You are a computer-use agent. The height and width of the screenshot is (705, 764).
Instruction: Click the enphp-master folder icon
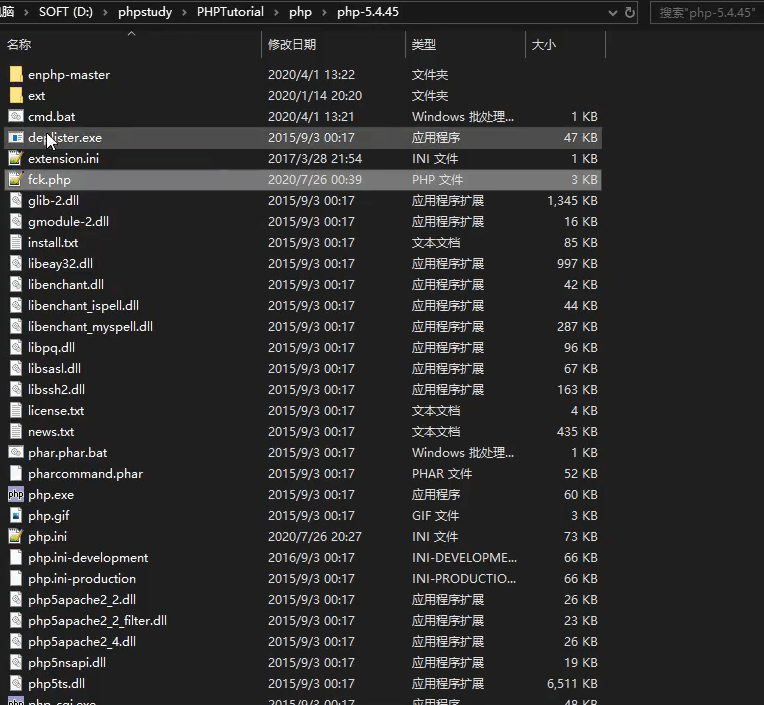16,75
